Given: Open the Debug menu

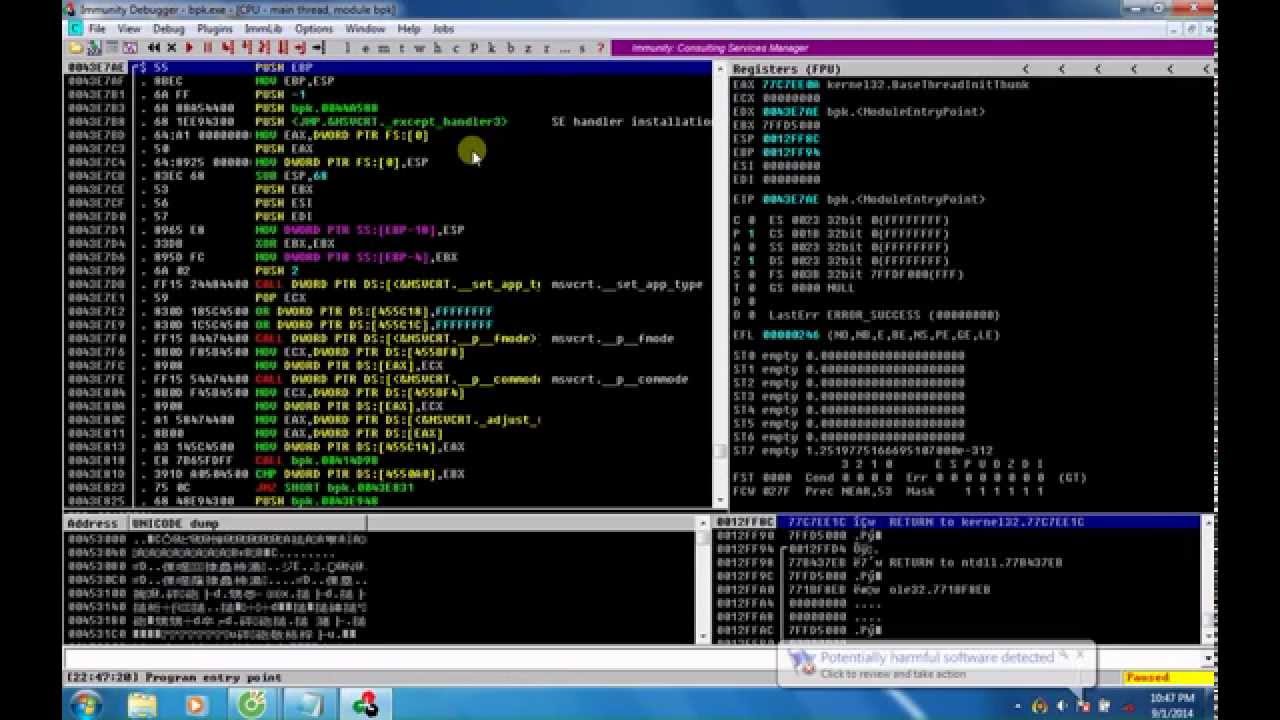Looking at the screenshot, I should (x=169, y=29).
